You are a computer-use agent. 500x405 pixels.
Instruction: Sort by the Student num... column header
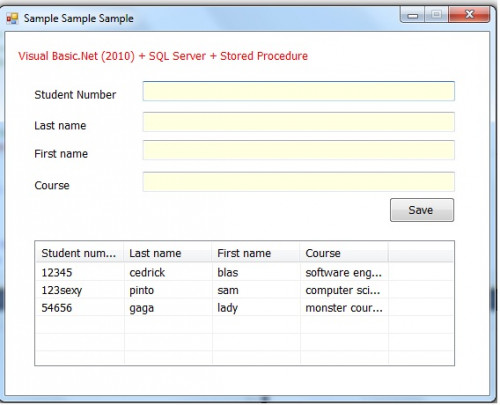coord(79,253)
